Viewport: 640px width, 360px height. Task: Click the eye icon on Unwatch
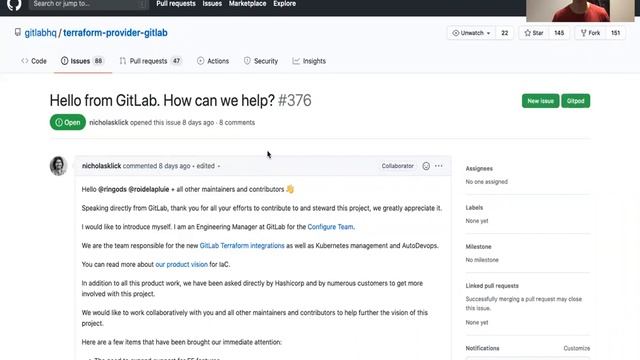(x=456, y=33)
